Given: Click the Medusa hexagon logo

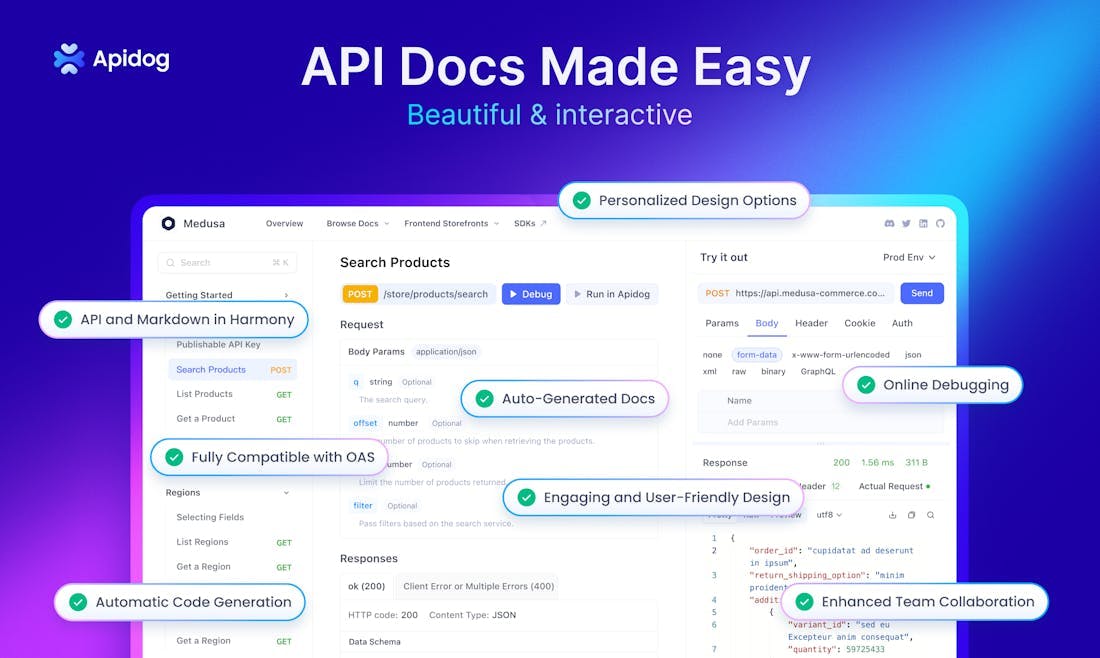Looking at the screenshot, I should pos(168,224).
